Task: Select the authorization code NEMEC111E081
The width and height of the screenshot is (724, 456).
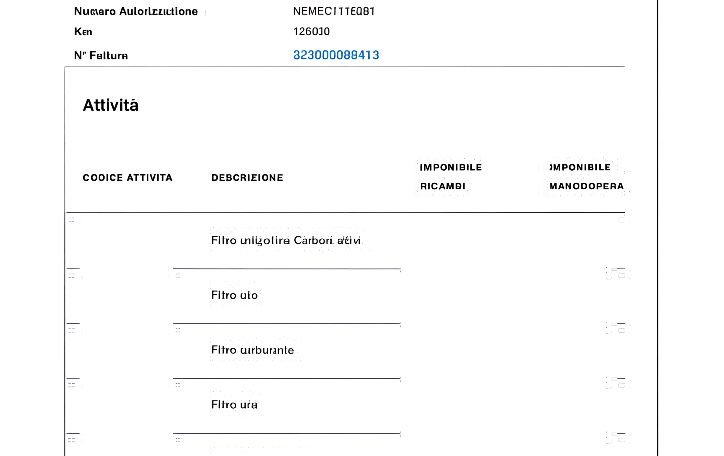Action: [334, 11]
